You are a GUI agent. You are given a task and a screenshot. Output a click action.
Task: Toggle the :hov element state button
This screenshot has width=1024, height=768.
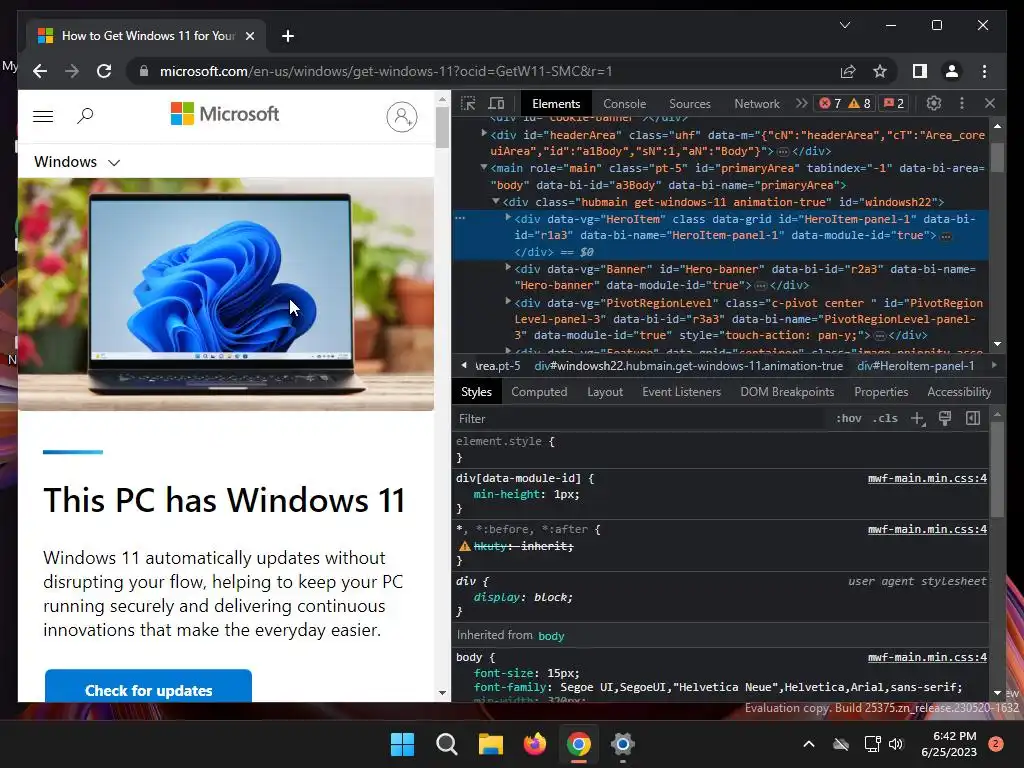[848, 419]
